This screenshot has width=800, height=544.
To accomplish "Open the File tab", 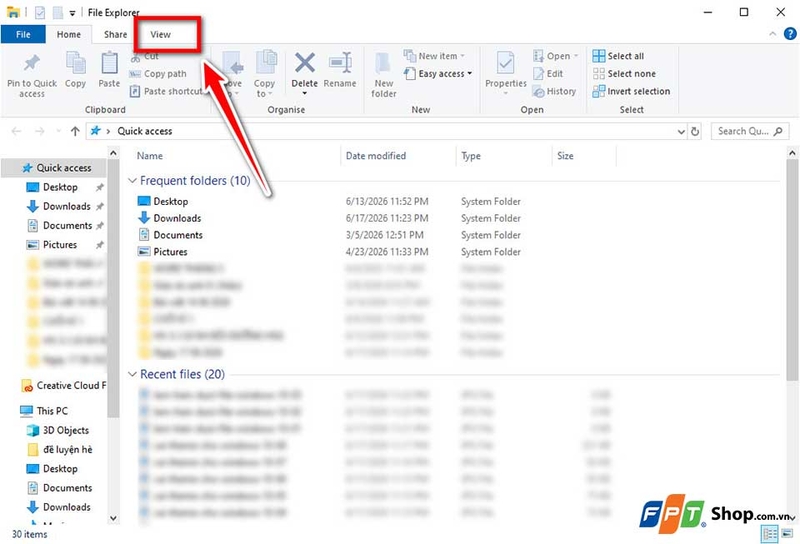I will pyautogui.click(x=23, y=34).
